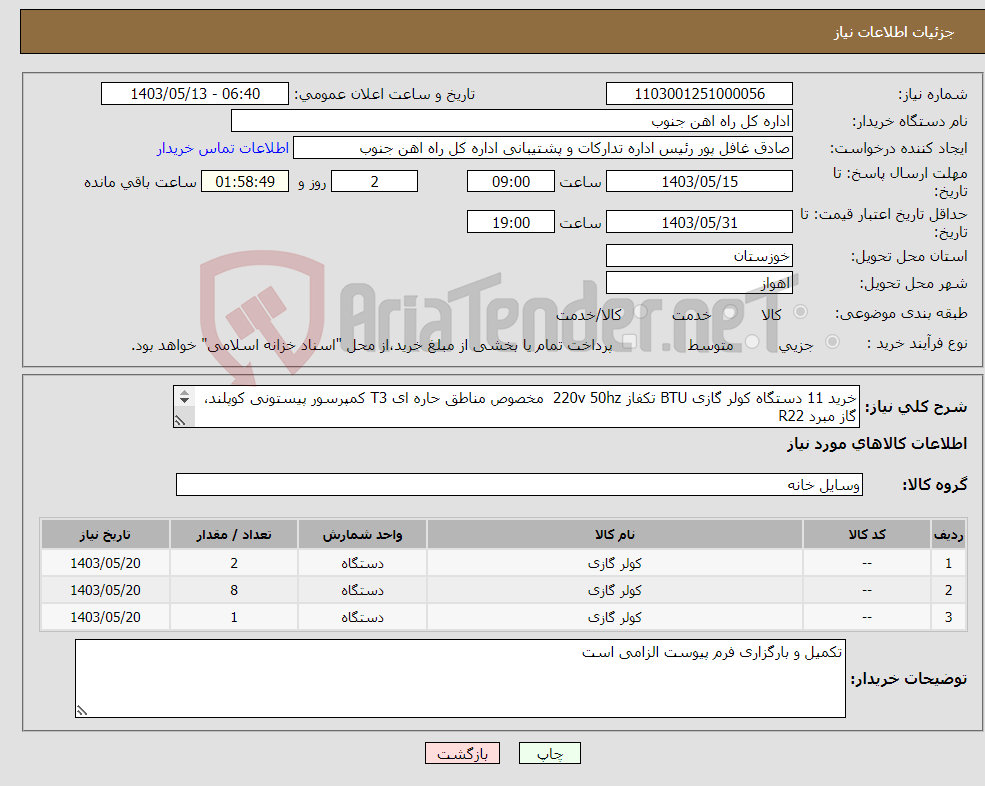Click date 1403/05/20 in row 1
Screen dimensions: 985x786
pos(105,563)
